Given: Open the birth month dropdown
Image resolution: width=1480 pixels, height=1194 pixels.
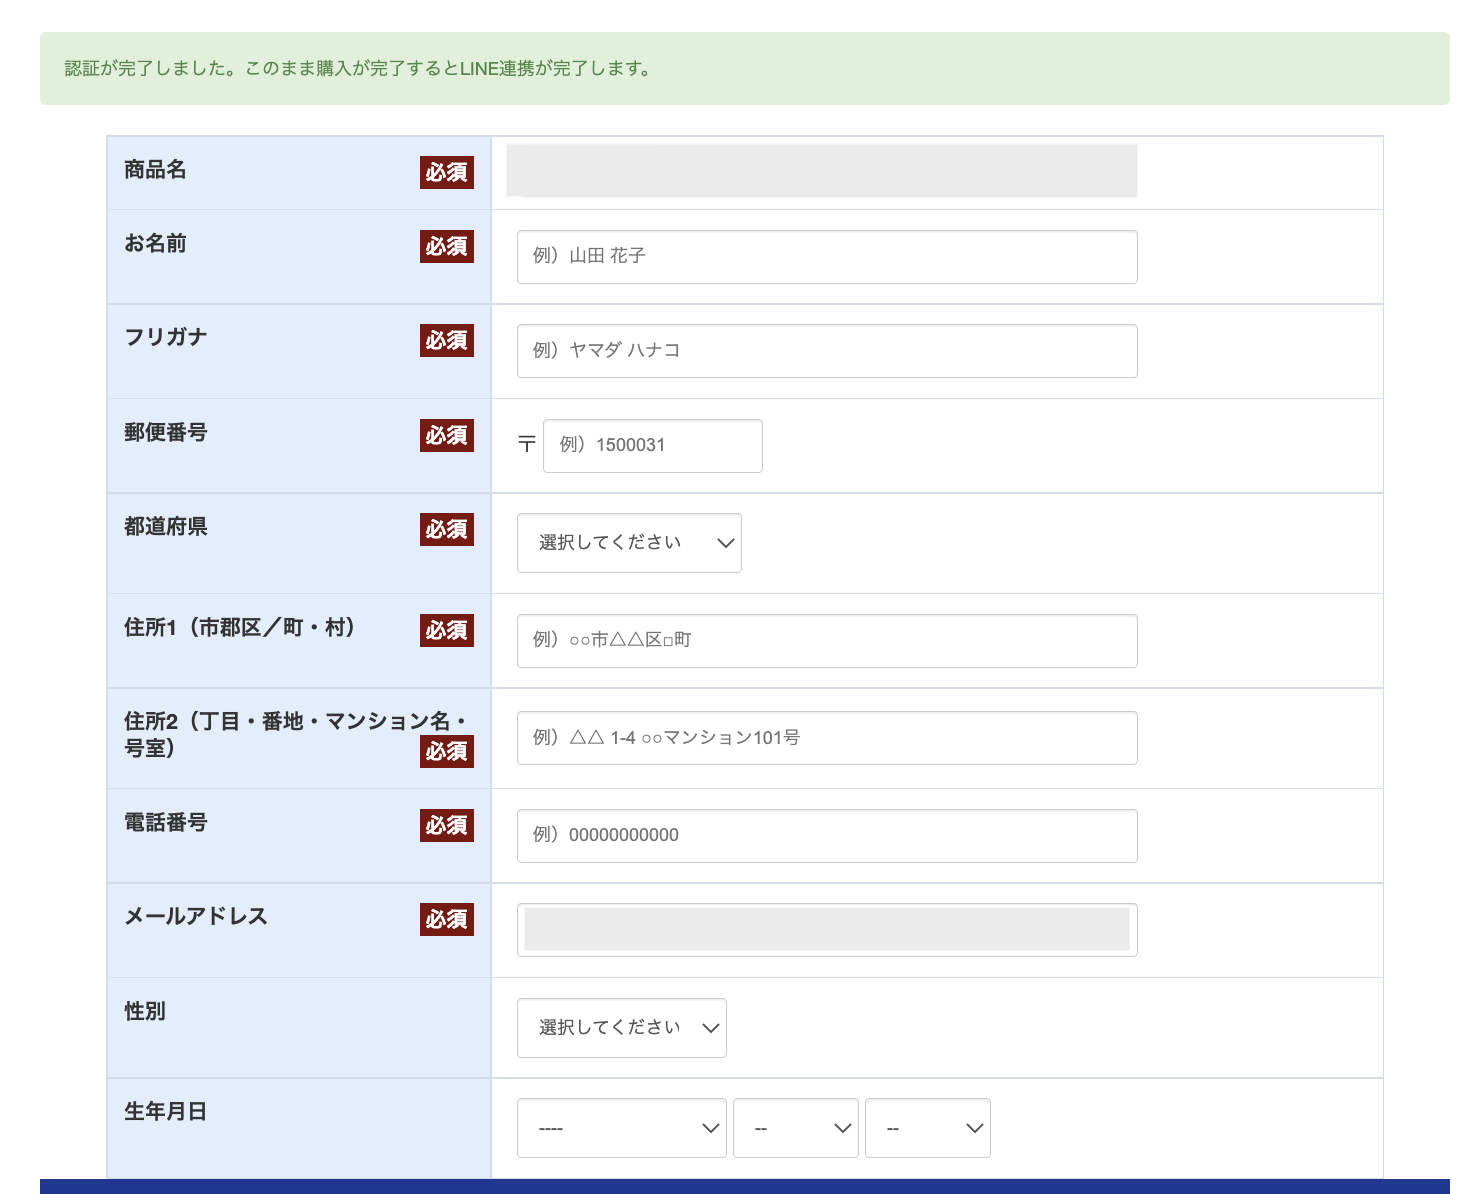Looking at the screenshot, I should tap(796, 1128).
